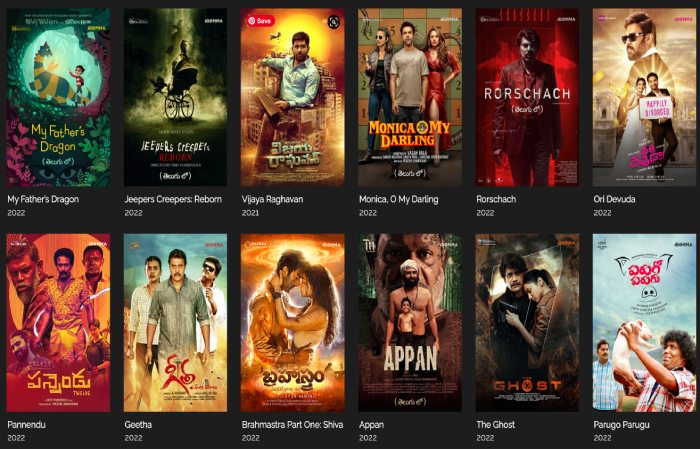Click the visual search lens icon on Vijaya Raghavan poster
This screenshot has width=700, height=450.
pyautogui.click(x=333, y=21)
